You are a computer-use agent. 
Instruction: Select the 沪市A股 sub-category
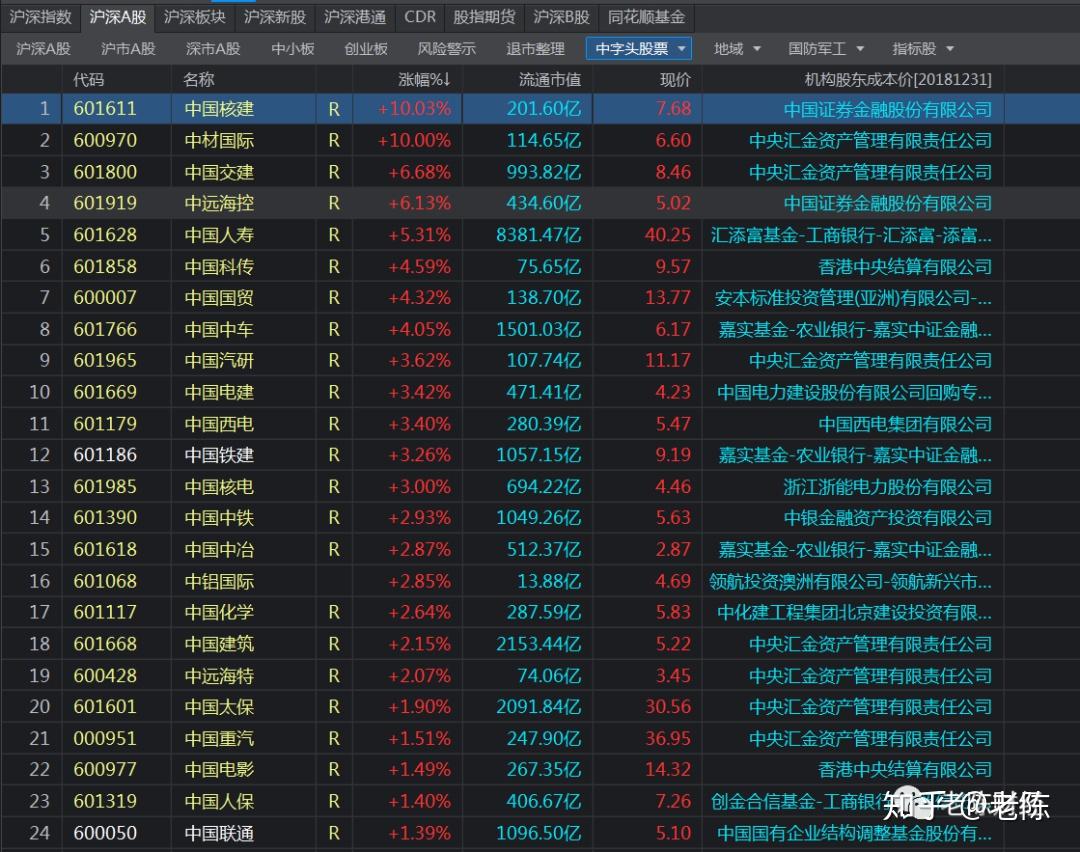[128, 49]
